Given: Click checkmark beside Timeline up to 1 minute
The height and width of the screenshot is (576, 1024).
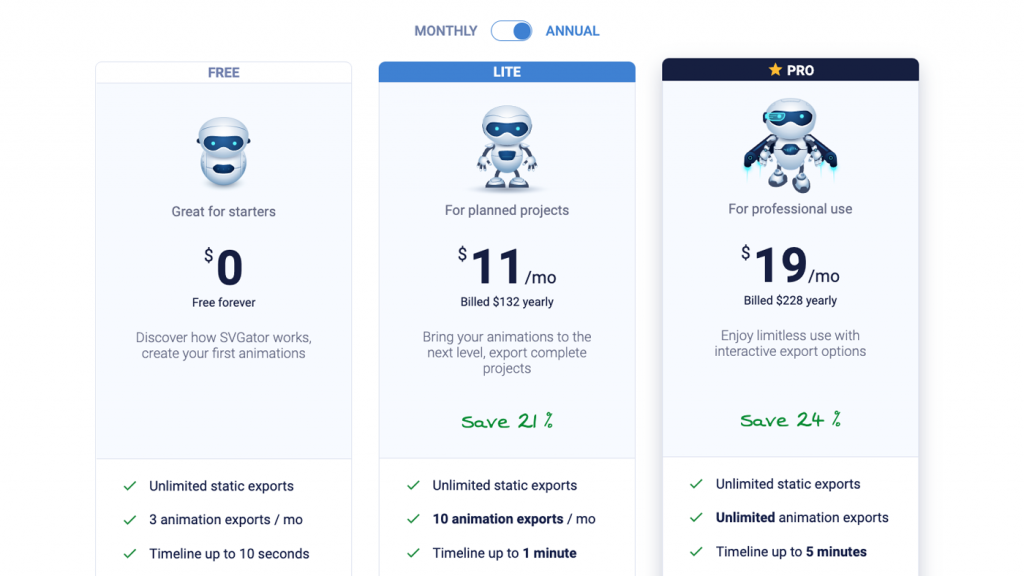Looking at the screenshot, I should pyautogui.click(x=413, y=552).
